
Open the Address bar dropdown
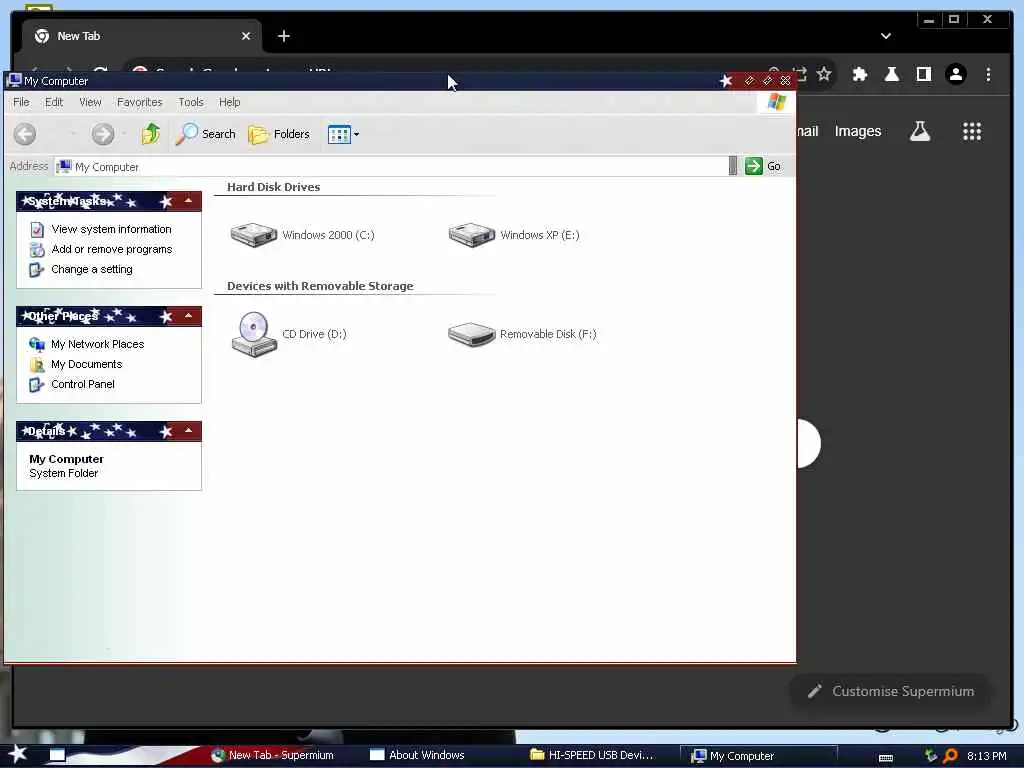point(733,166)
